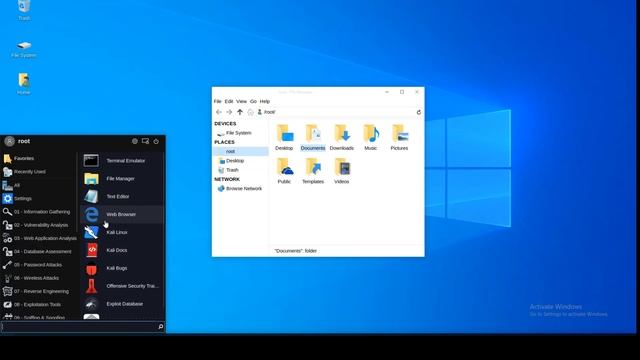Open 06 - Wireless Attacks category
The image size is (640, 360).
39,278
